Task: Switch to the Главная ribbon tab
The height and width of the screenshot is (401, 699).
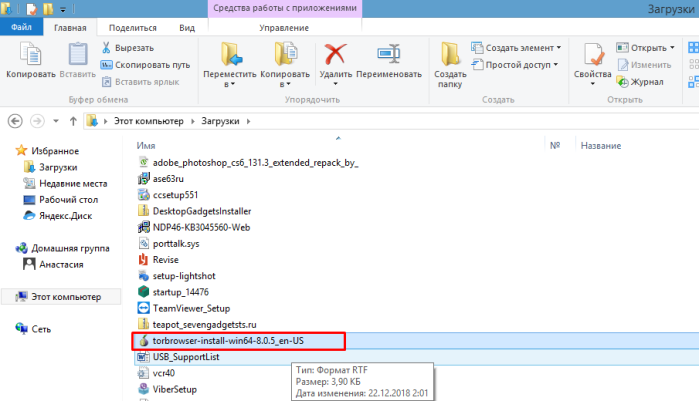Action: [70, 28]
